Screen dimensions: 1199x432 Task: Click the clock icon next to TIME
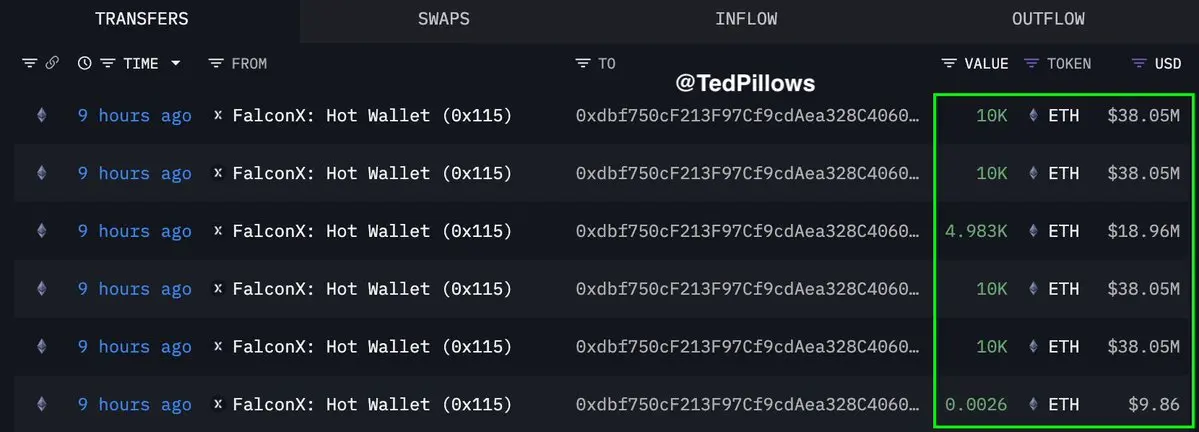click(85, 63)
